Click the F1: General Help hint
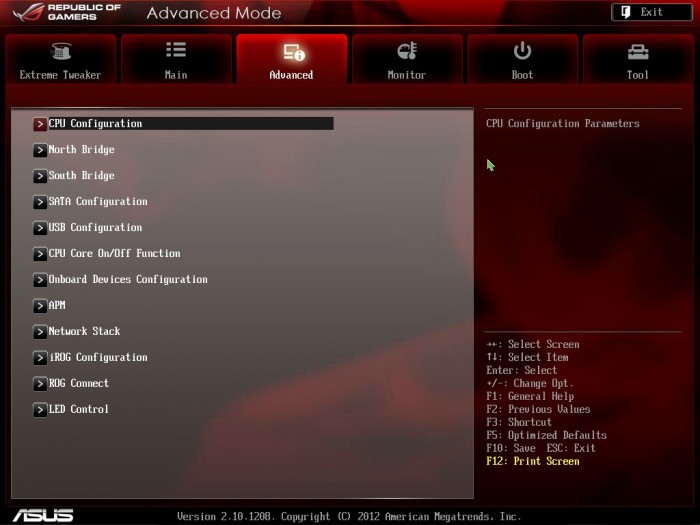The height and width of the screenshot is (525, 700). [x=530, y=396]
